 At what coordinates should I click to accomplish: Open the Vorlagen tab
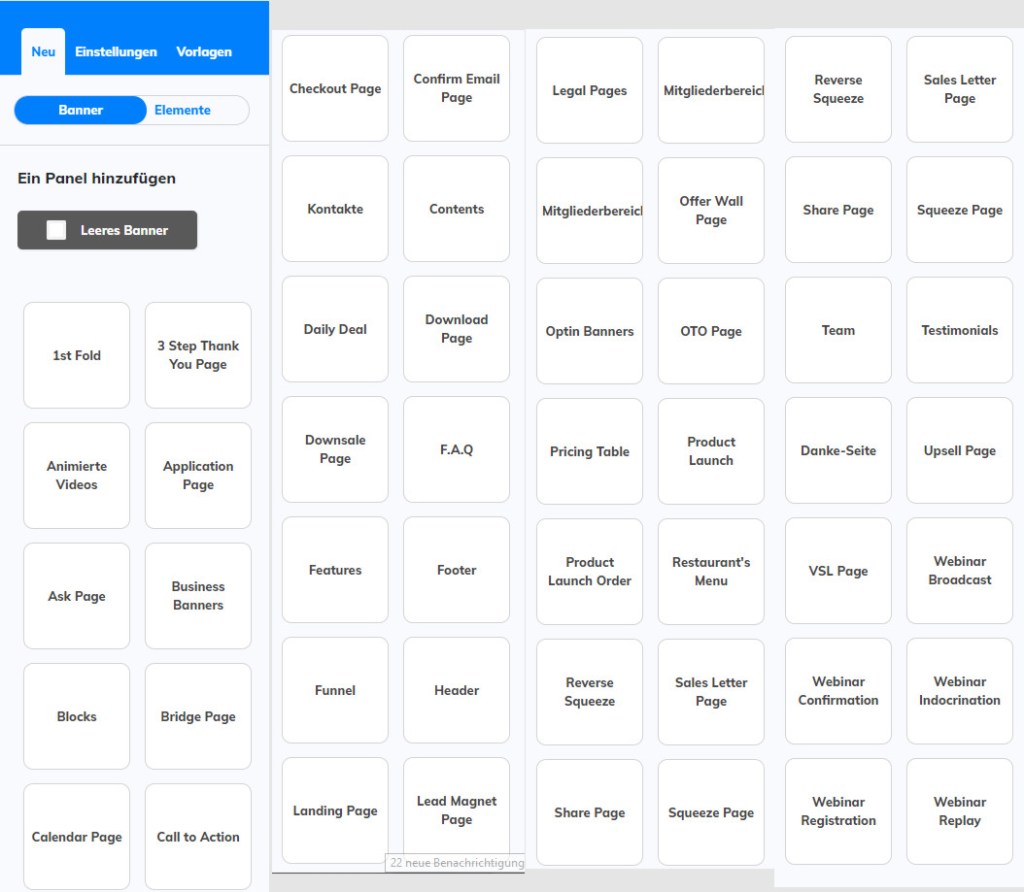coord(204,52)
